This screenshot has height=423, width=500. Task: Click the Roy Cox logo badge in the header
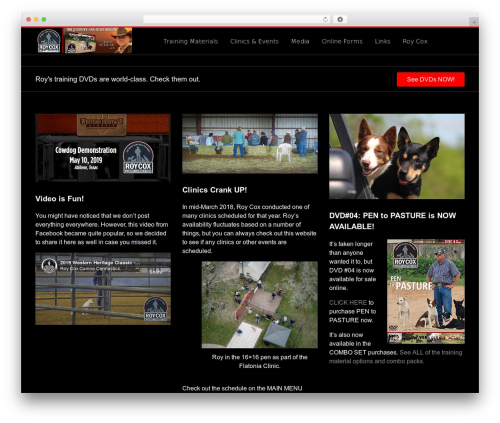coord(49,41)
